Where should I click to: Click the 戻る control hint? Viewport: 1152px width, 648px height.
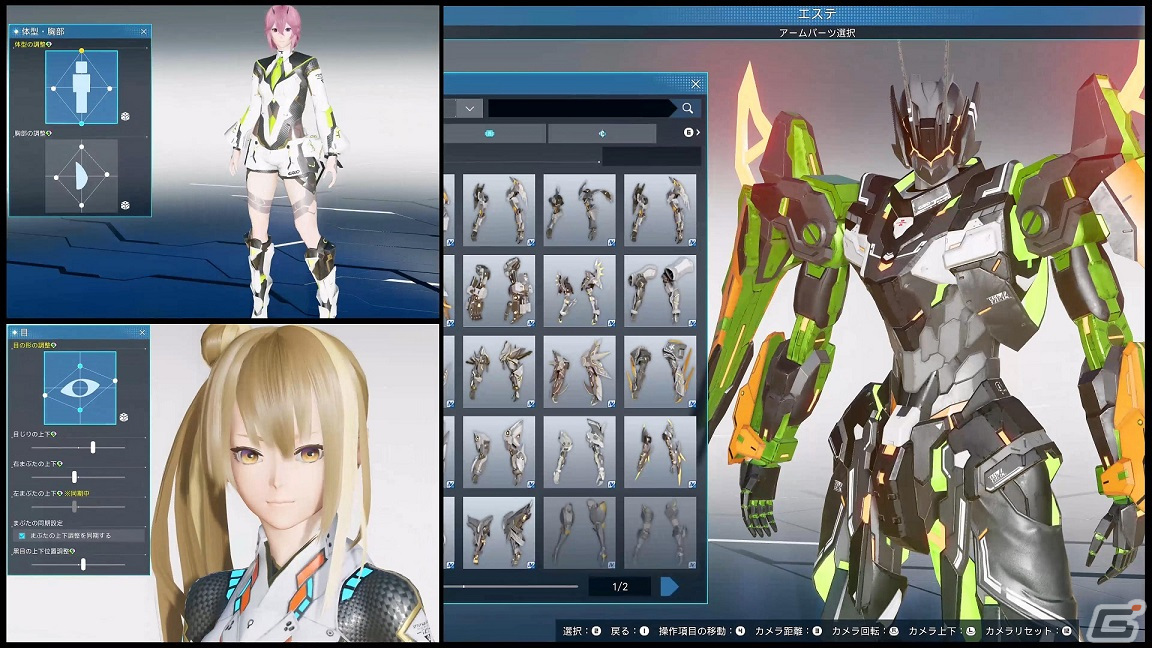tap(630, 630)
